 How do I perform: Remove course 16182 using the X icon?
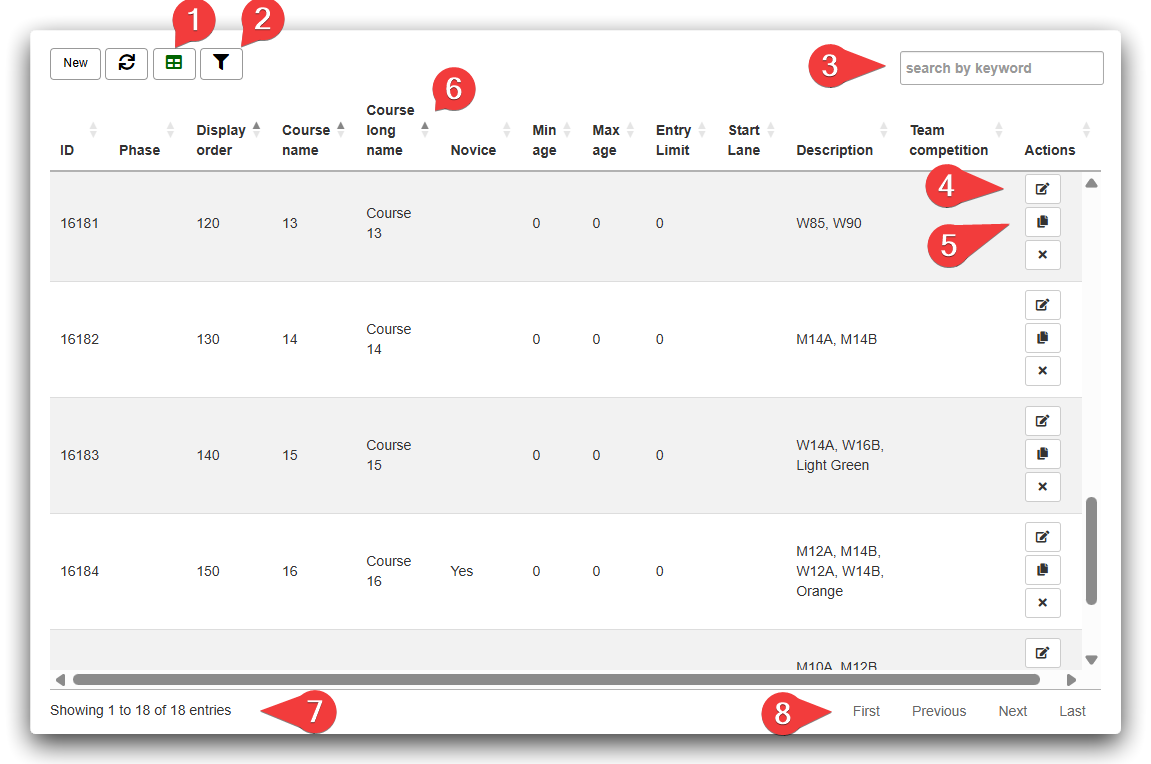coord(1042,371)
